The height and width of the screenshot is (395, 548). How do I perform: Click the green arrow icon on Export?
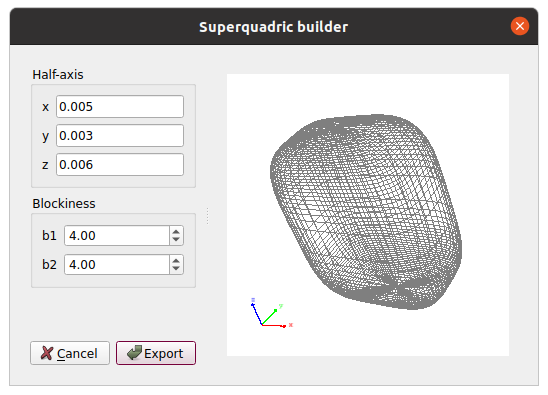click(x=134, y=353)
